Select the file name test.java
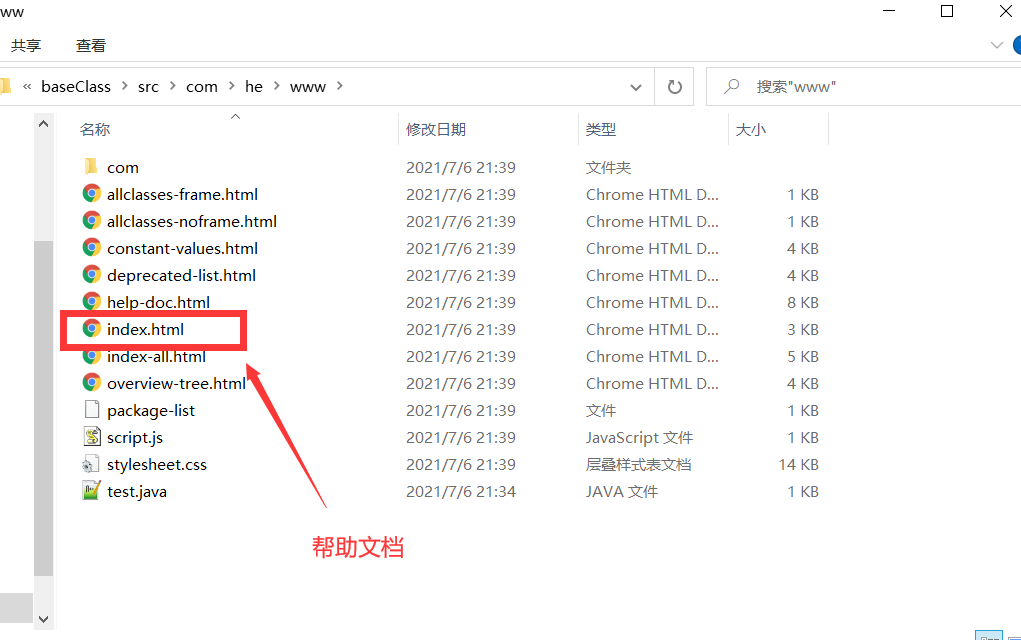Viewport: 1021px width, 640px height. (x=137, y=492)
